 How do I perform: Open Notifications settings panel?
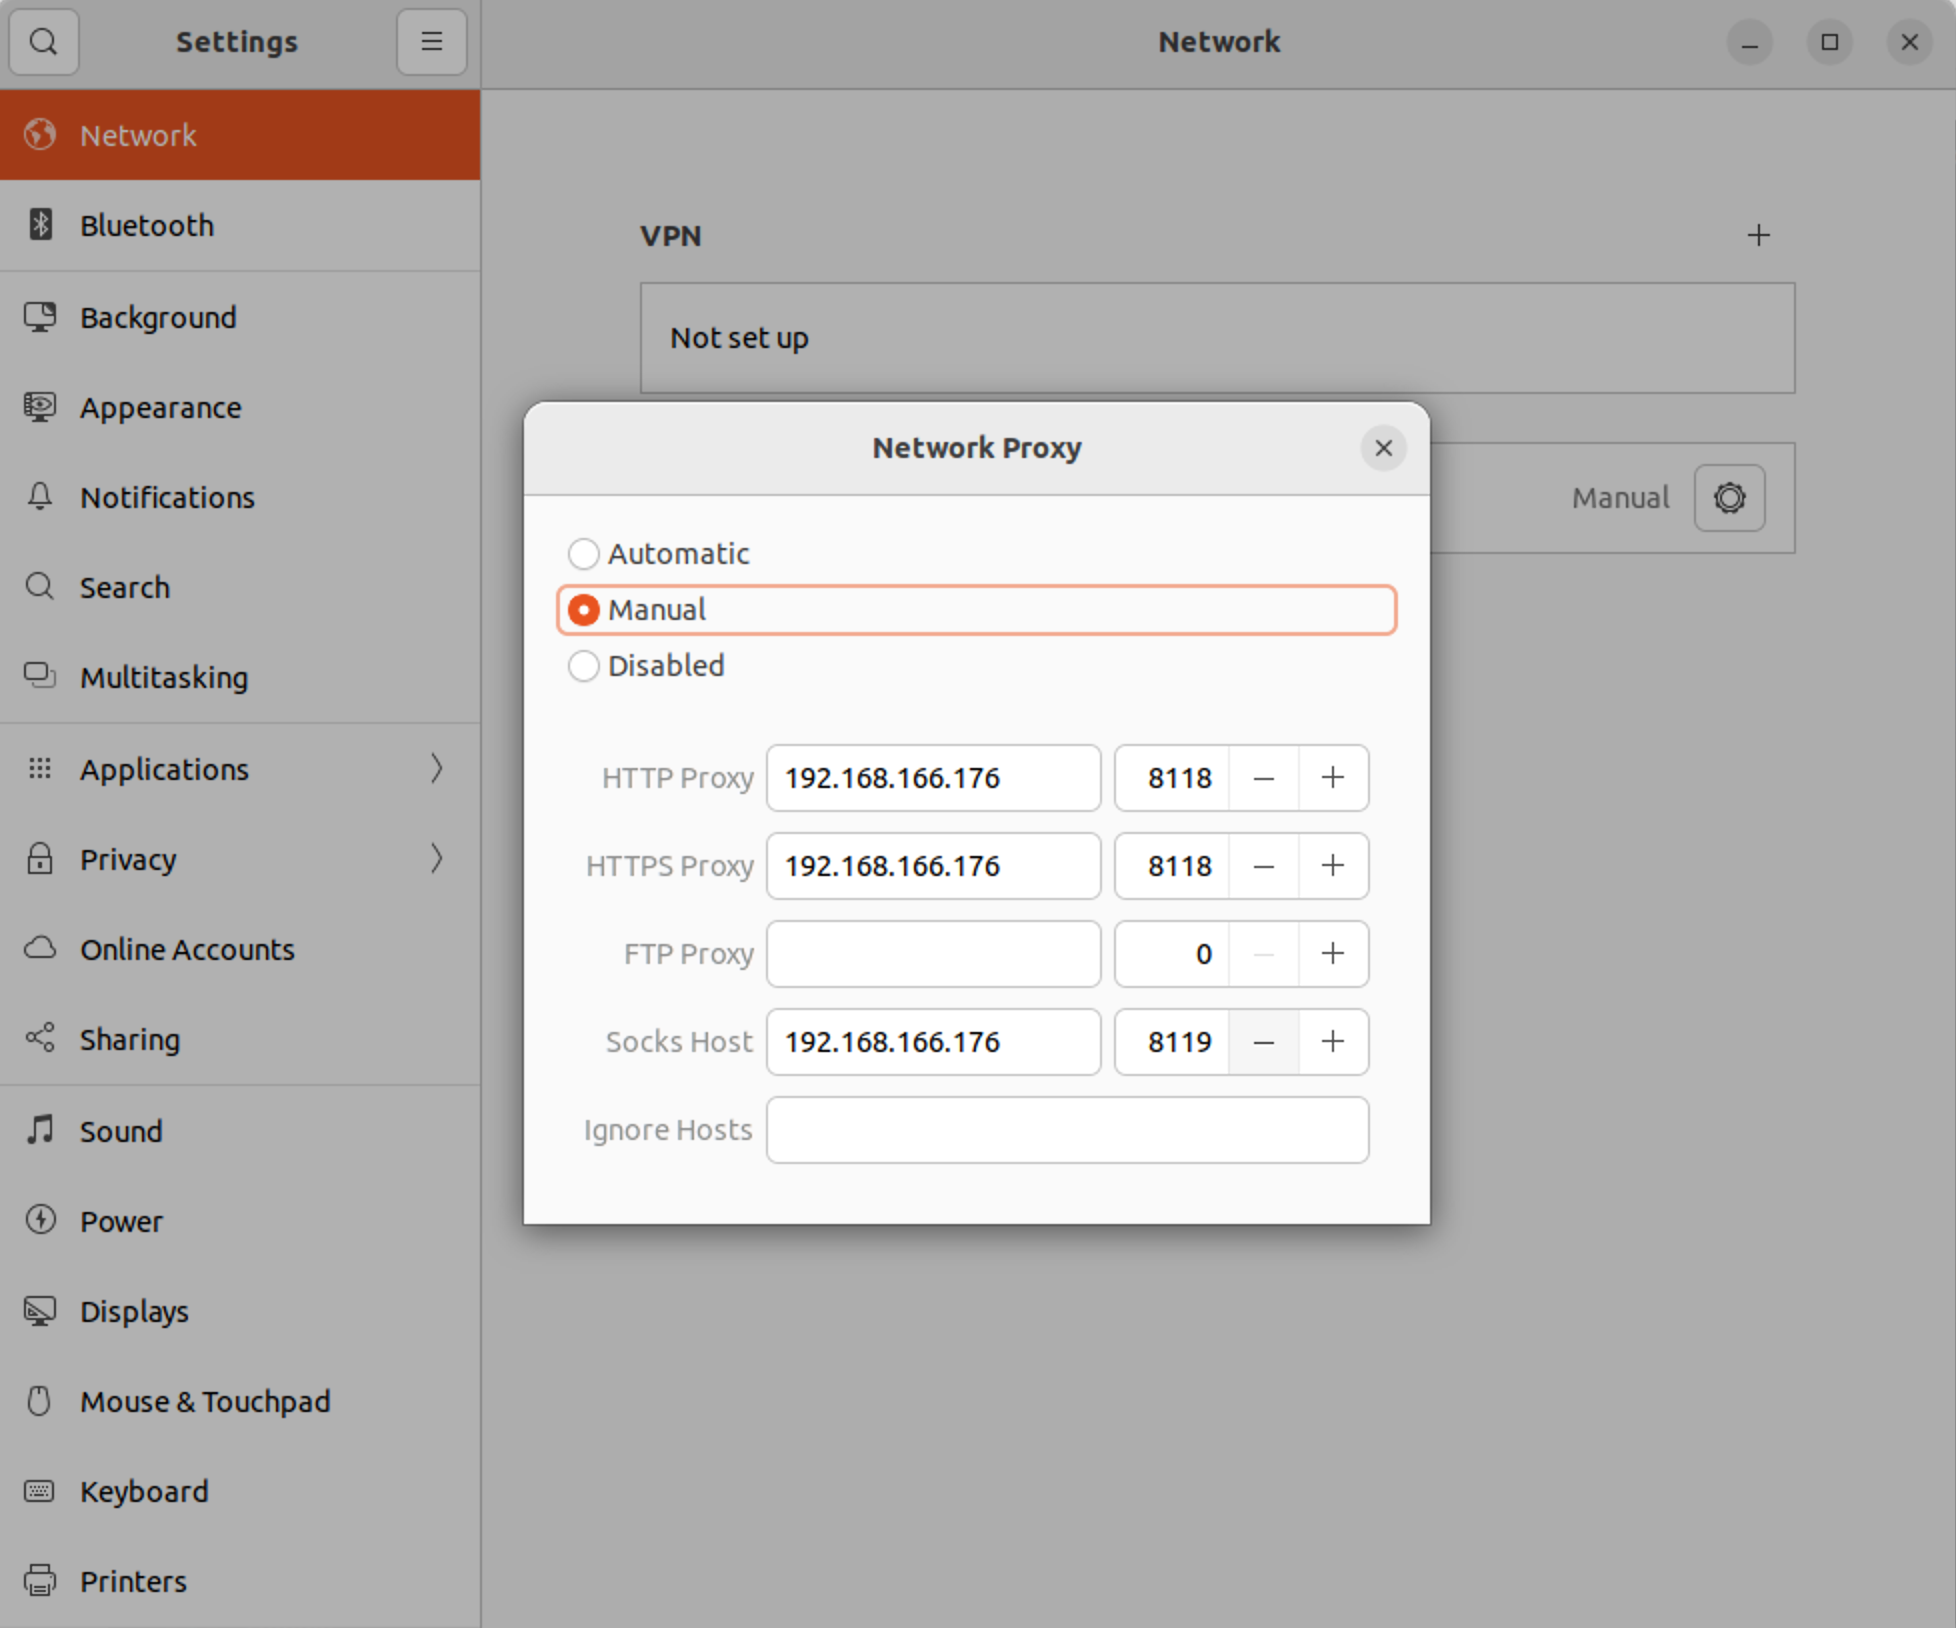(240, 497)
